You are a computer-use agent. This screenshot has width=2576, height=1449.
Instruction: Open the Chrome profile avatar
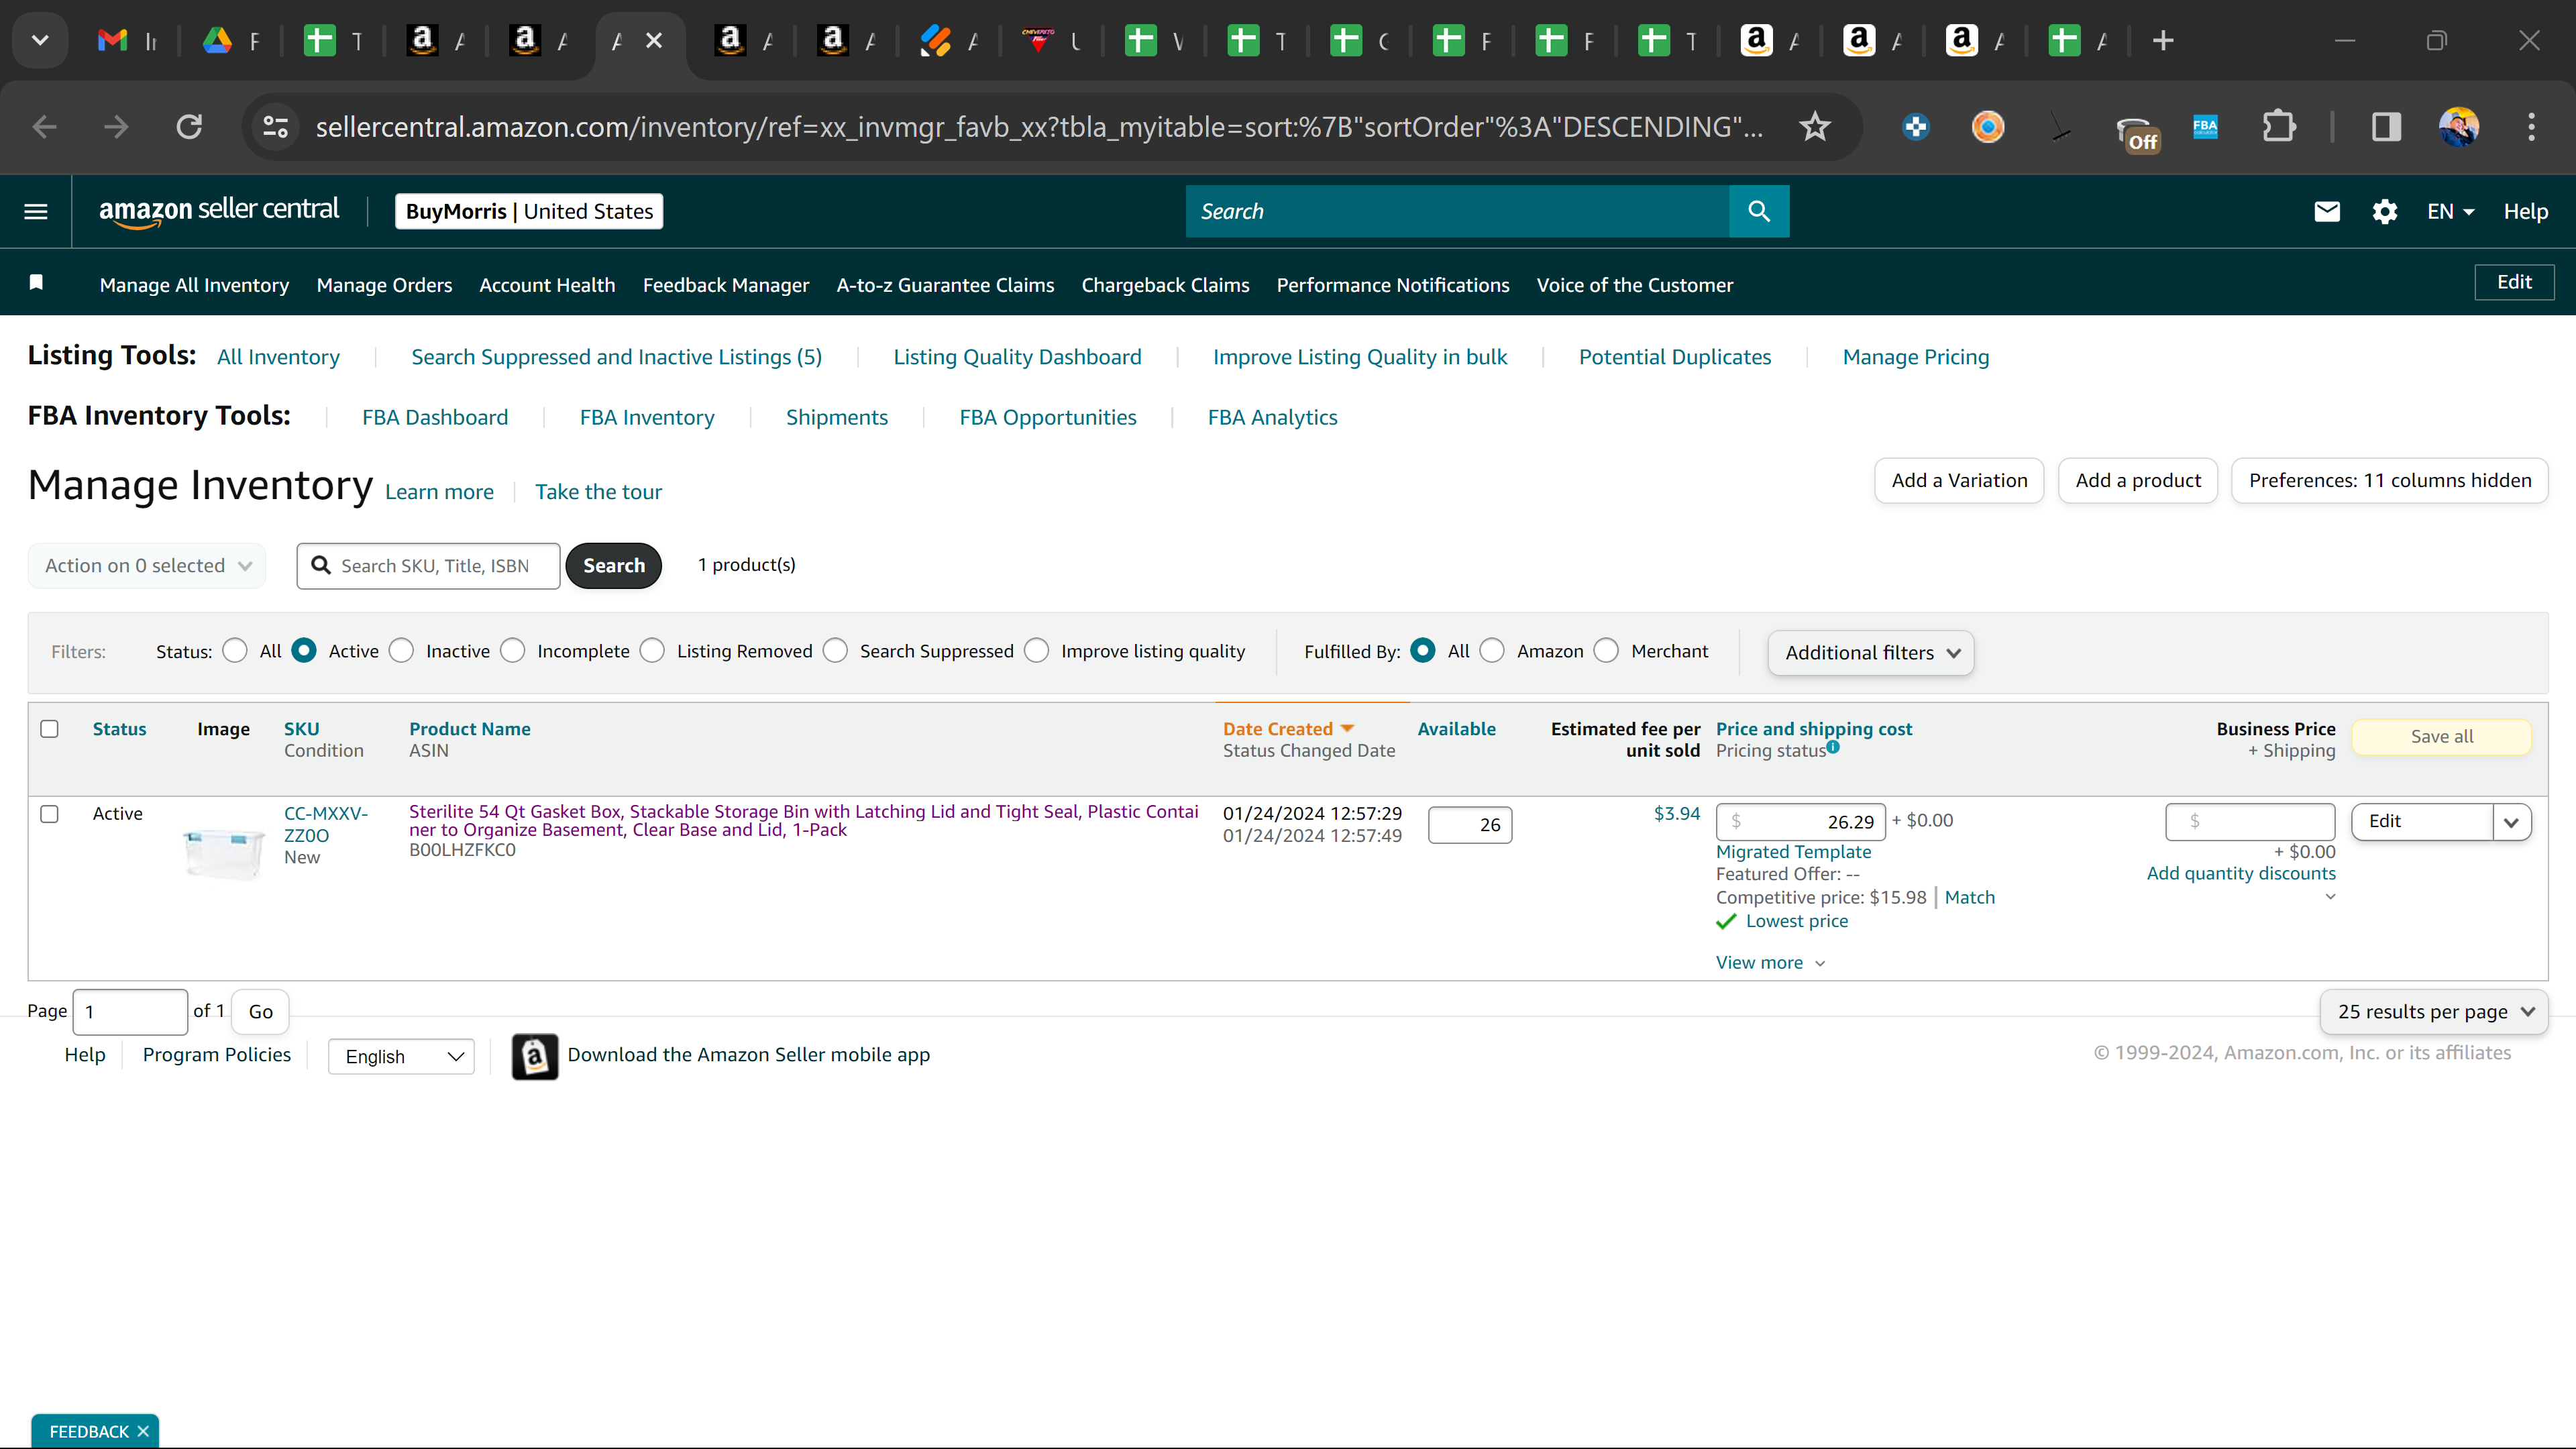coord(2459,127)
